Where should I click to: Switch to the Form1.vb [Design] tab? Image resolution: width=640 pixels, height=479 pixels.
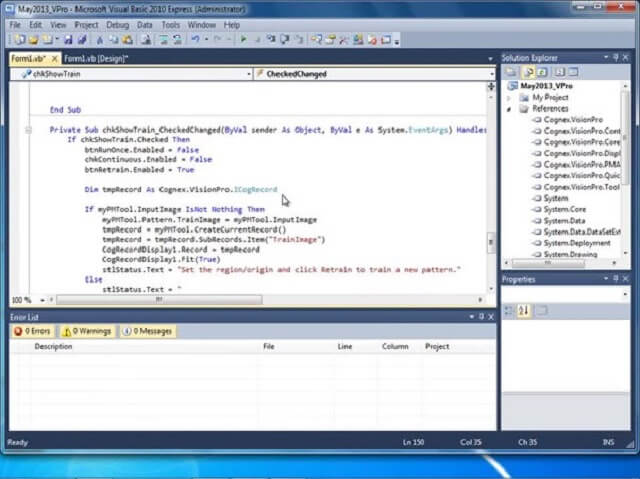tap(96, 59)
